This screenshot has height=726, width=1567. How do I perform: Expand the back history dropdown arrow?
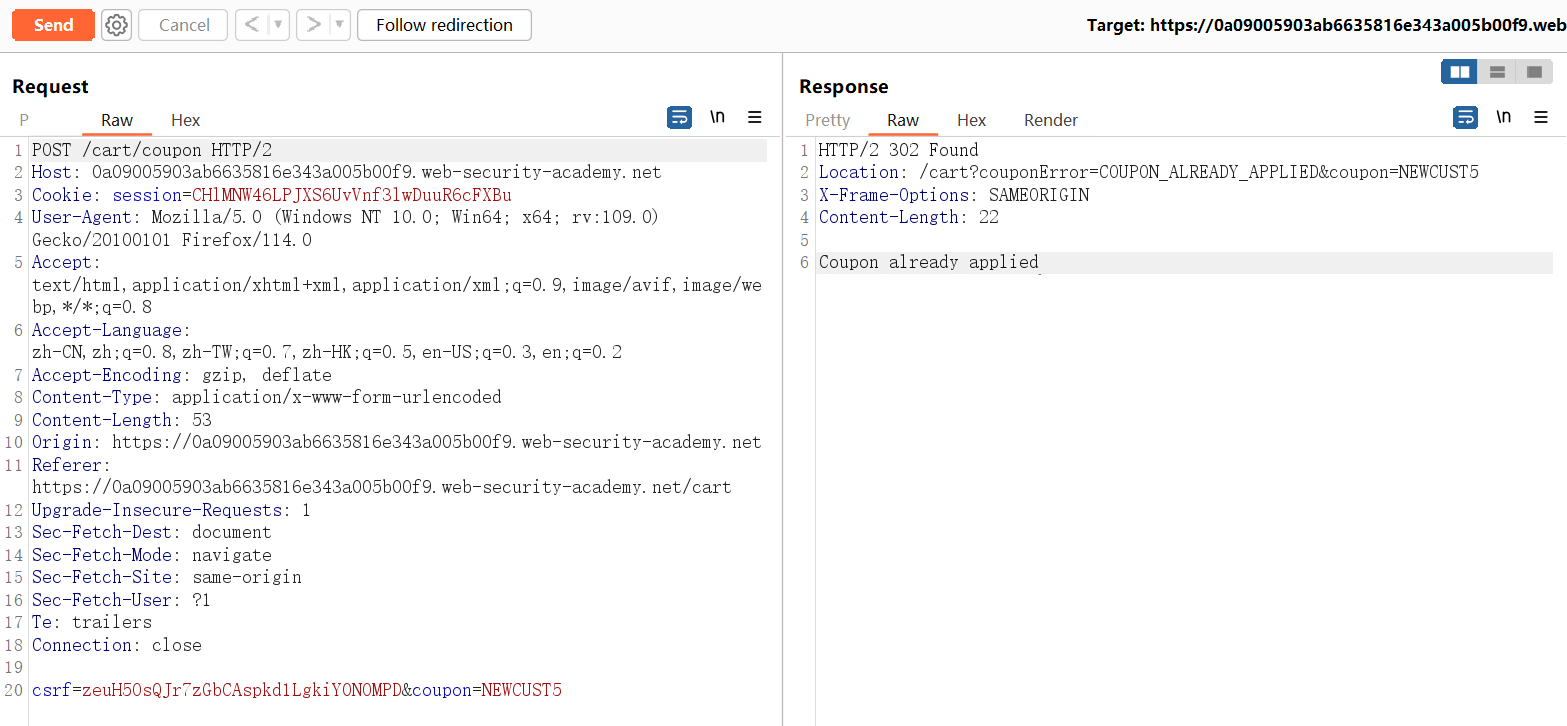tap(279, 25)
